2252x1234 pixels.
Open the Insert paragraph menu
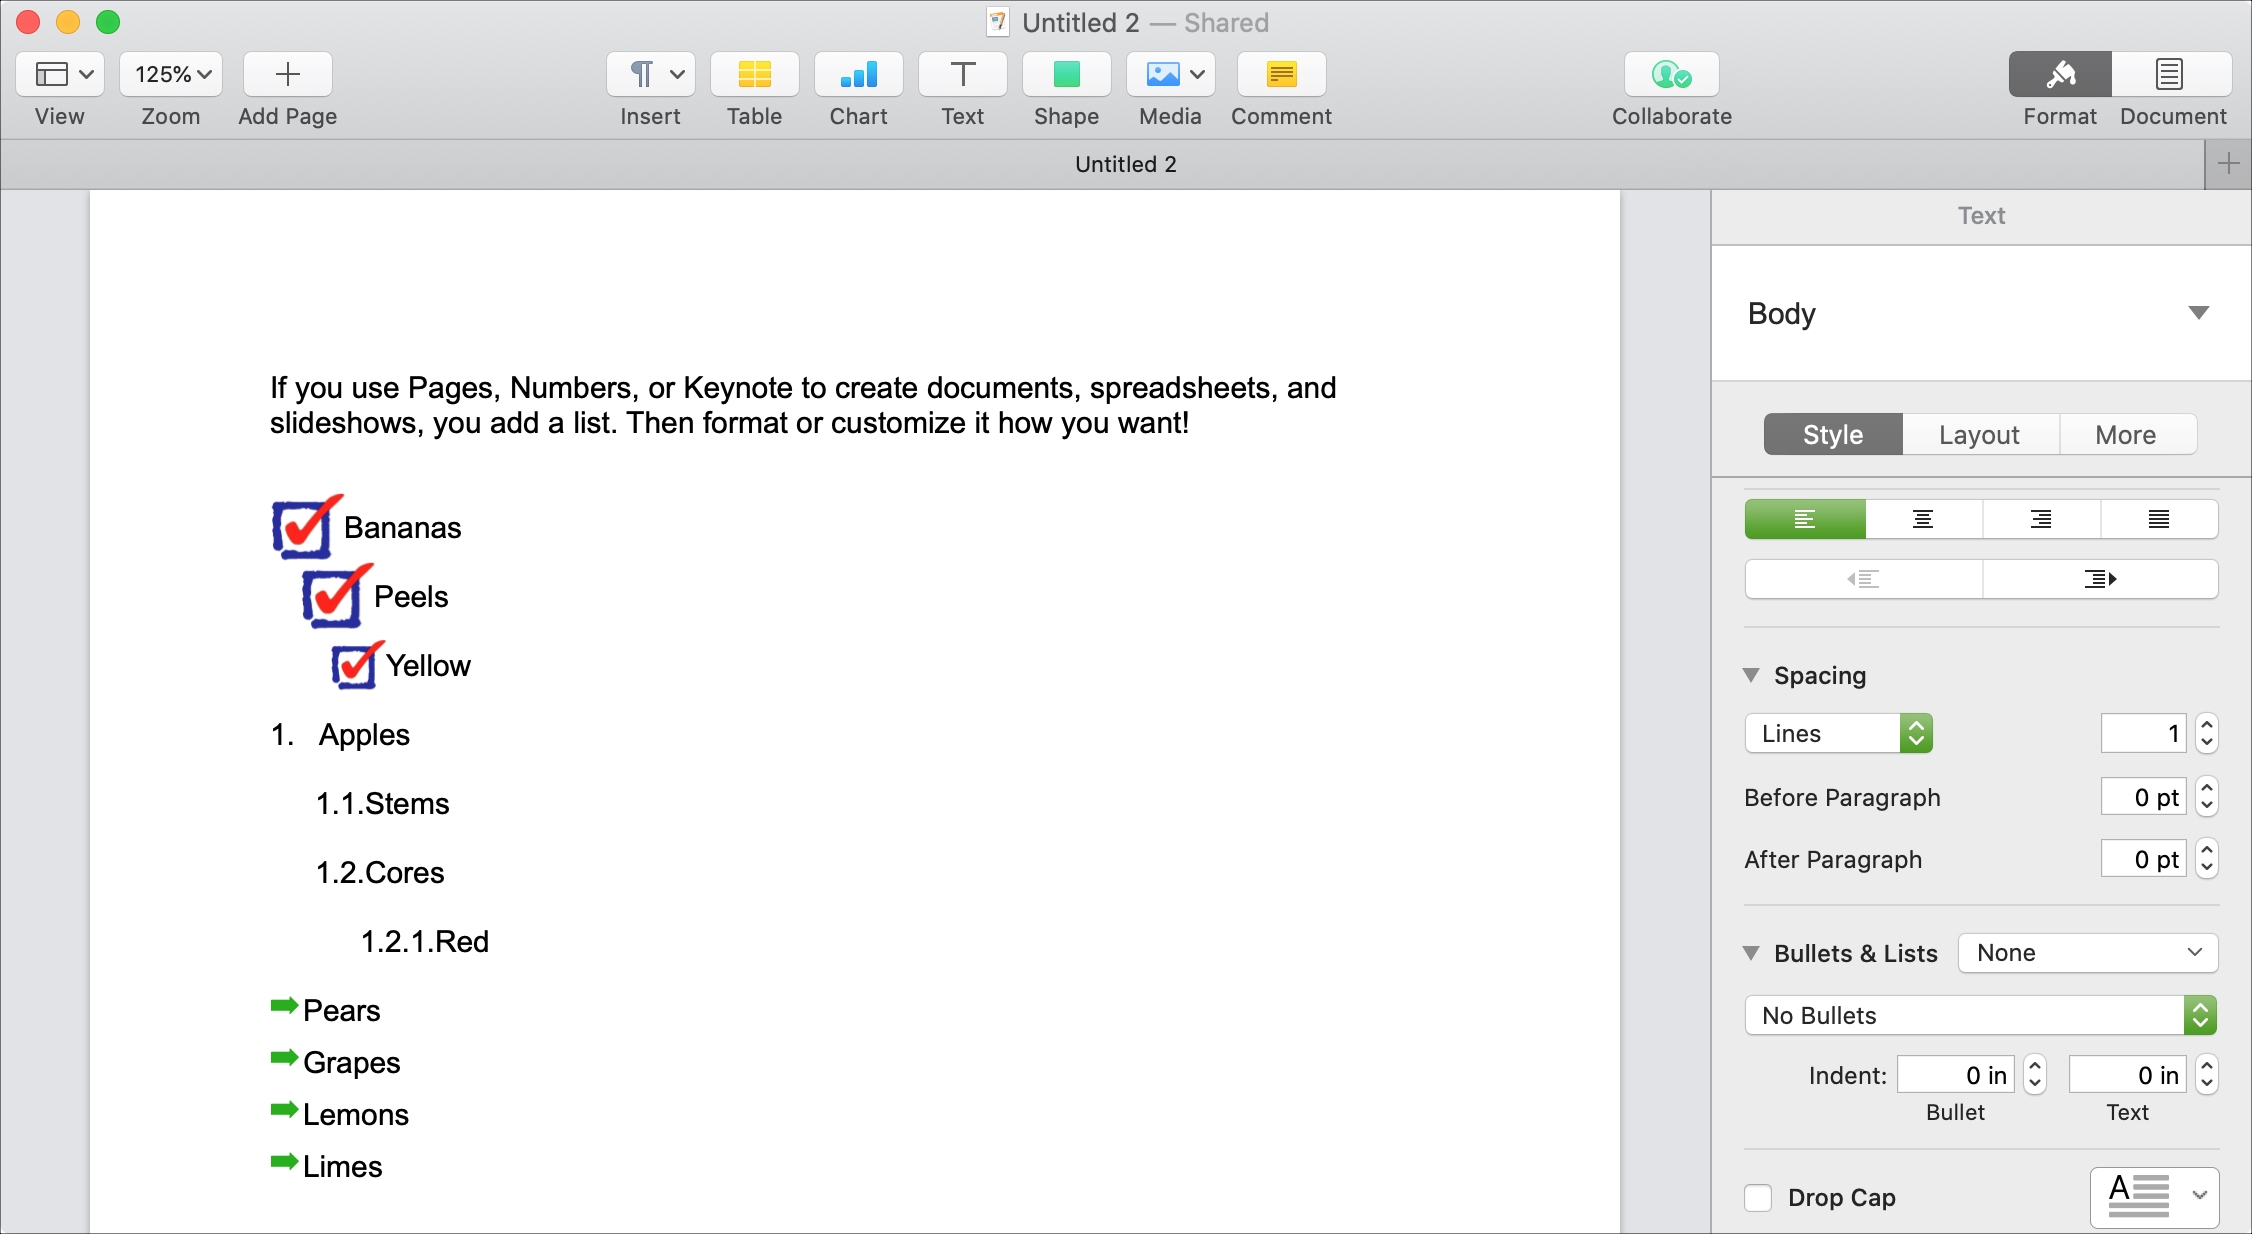tap(651, 74)
